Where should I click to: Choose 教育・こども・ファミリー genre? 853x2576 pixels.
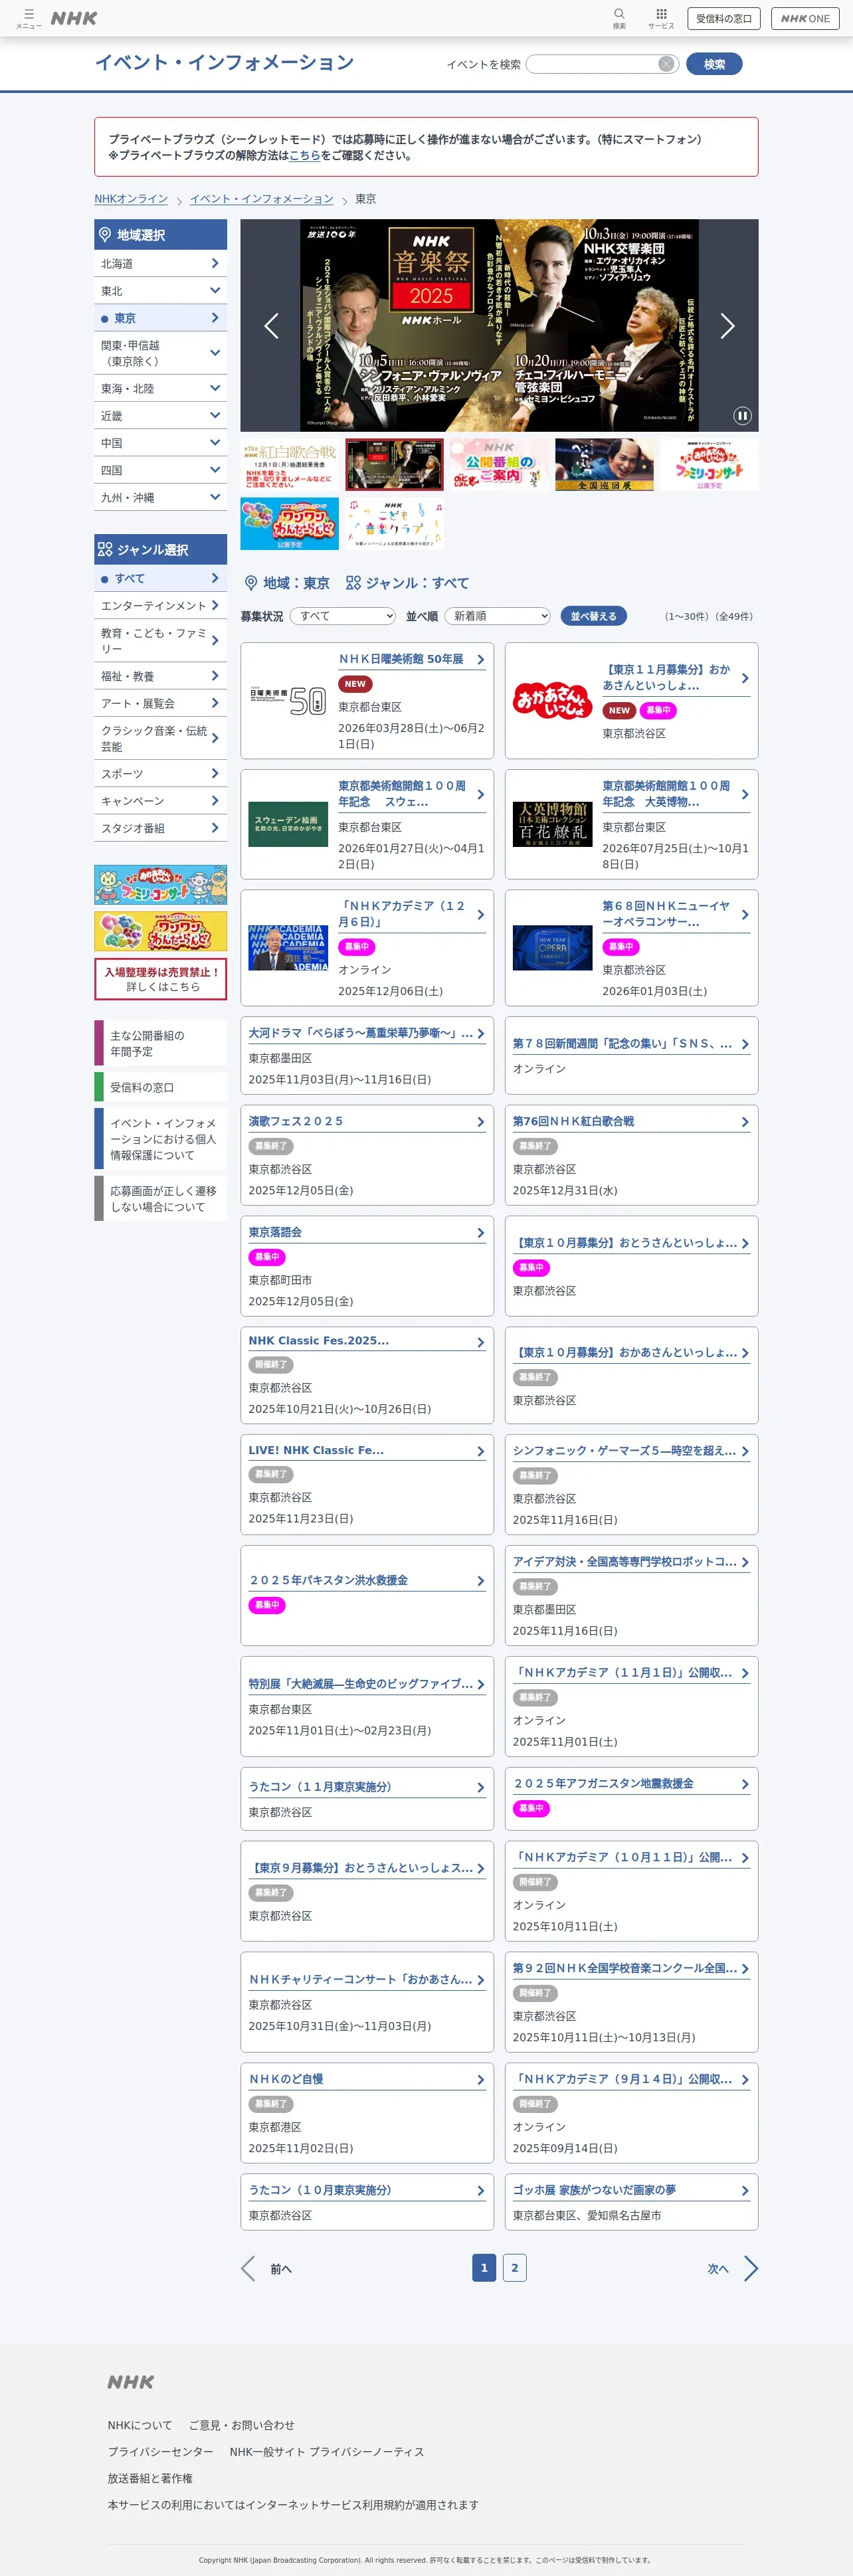[x=161, y=641]
